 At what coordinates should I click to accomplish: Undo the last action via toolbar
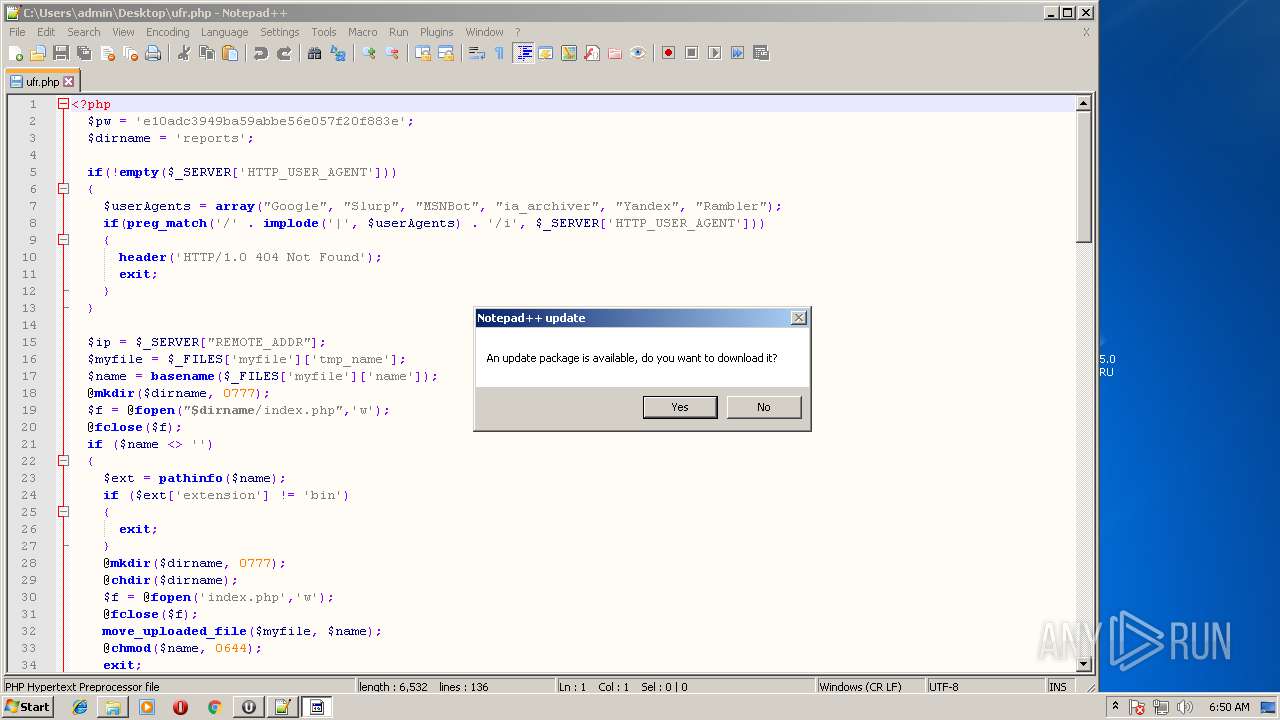coord(260,53)
